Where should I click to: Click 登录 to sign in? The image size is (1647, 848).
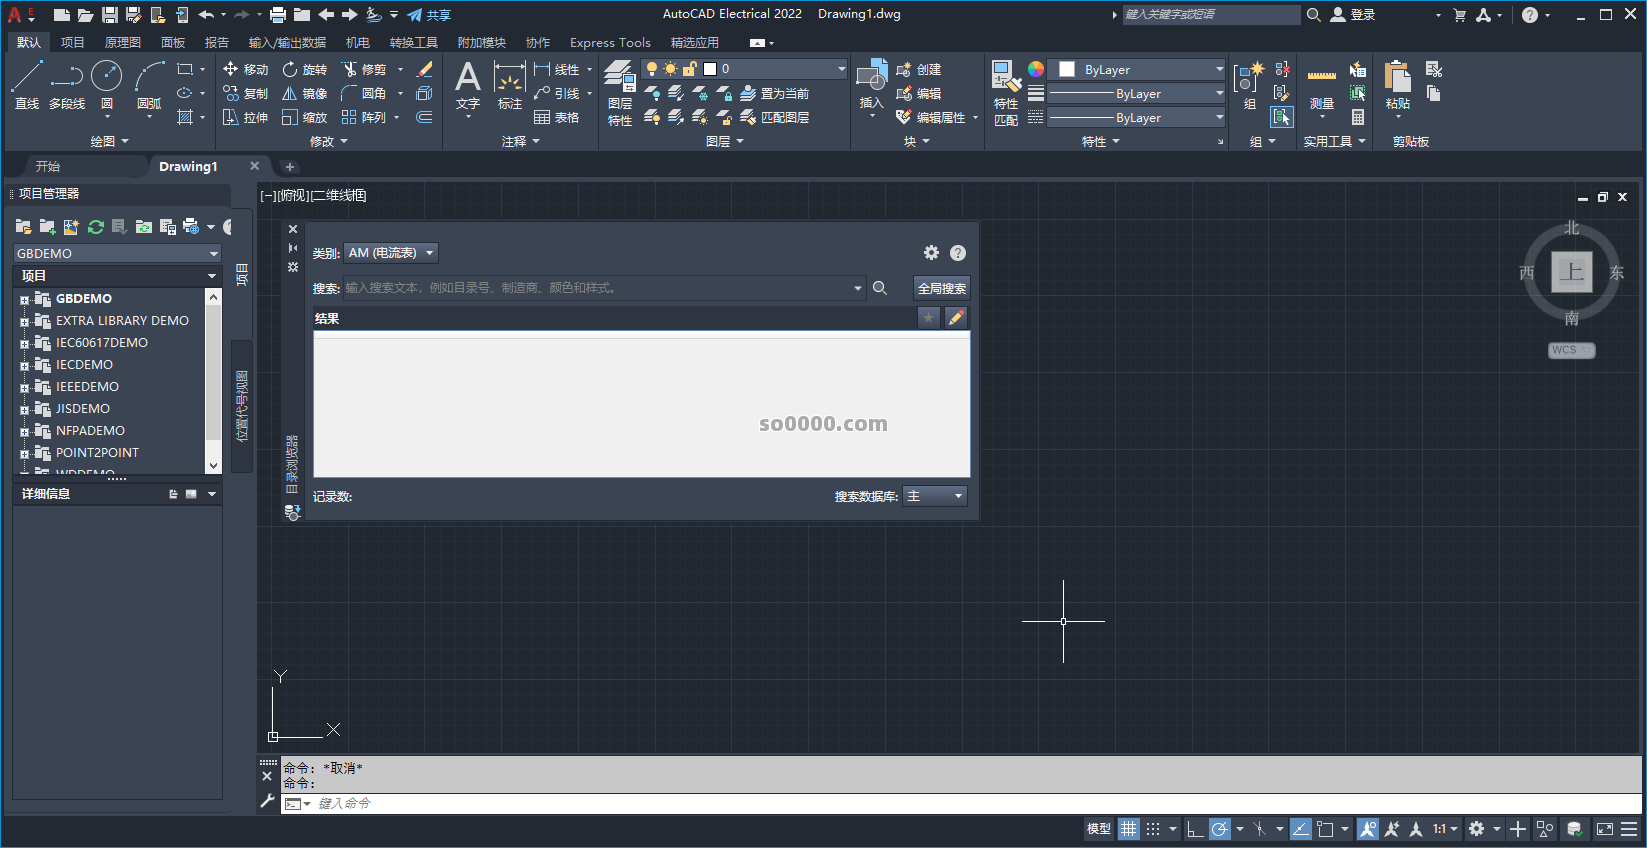click(x=1353, y=15)
